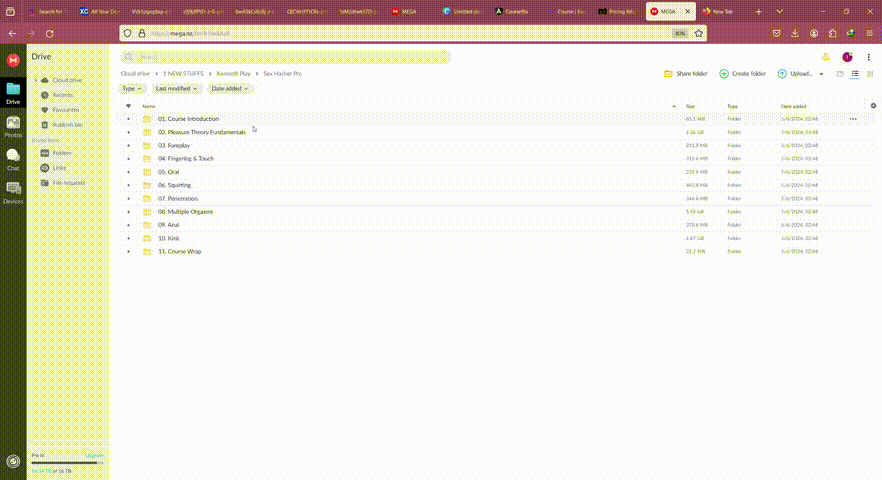Open the Type filter dropdown
Image resolution: width=882 pixels, height=480 pixels.
point(132,88)
